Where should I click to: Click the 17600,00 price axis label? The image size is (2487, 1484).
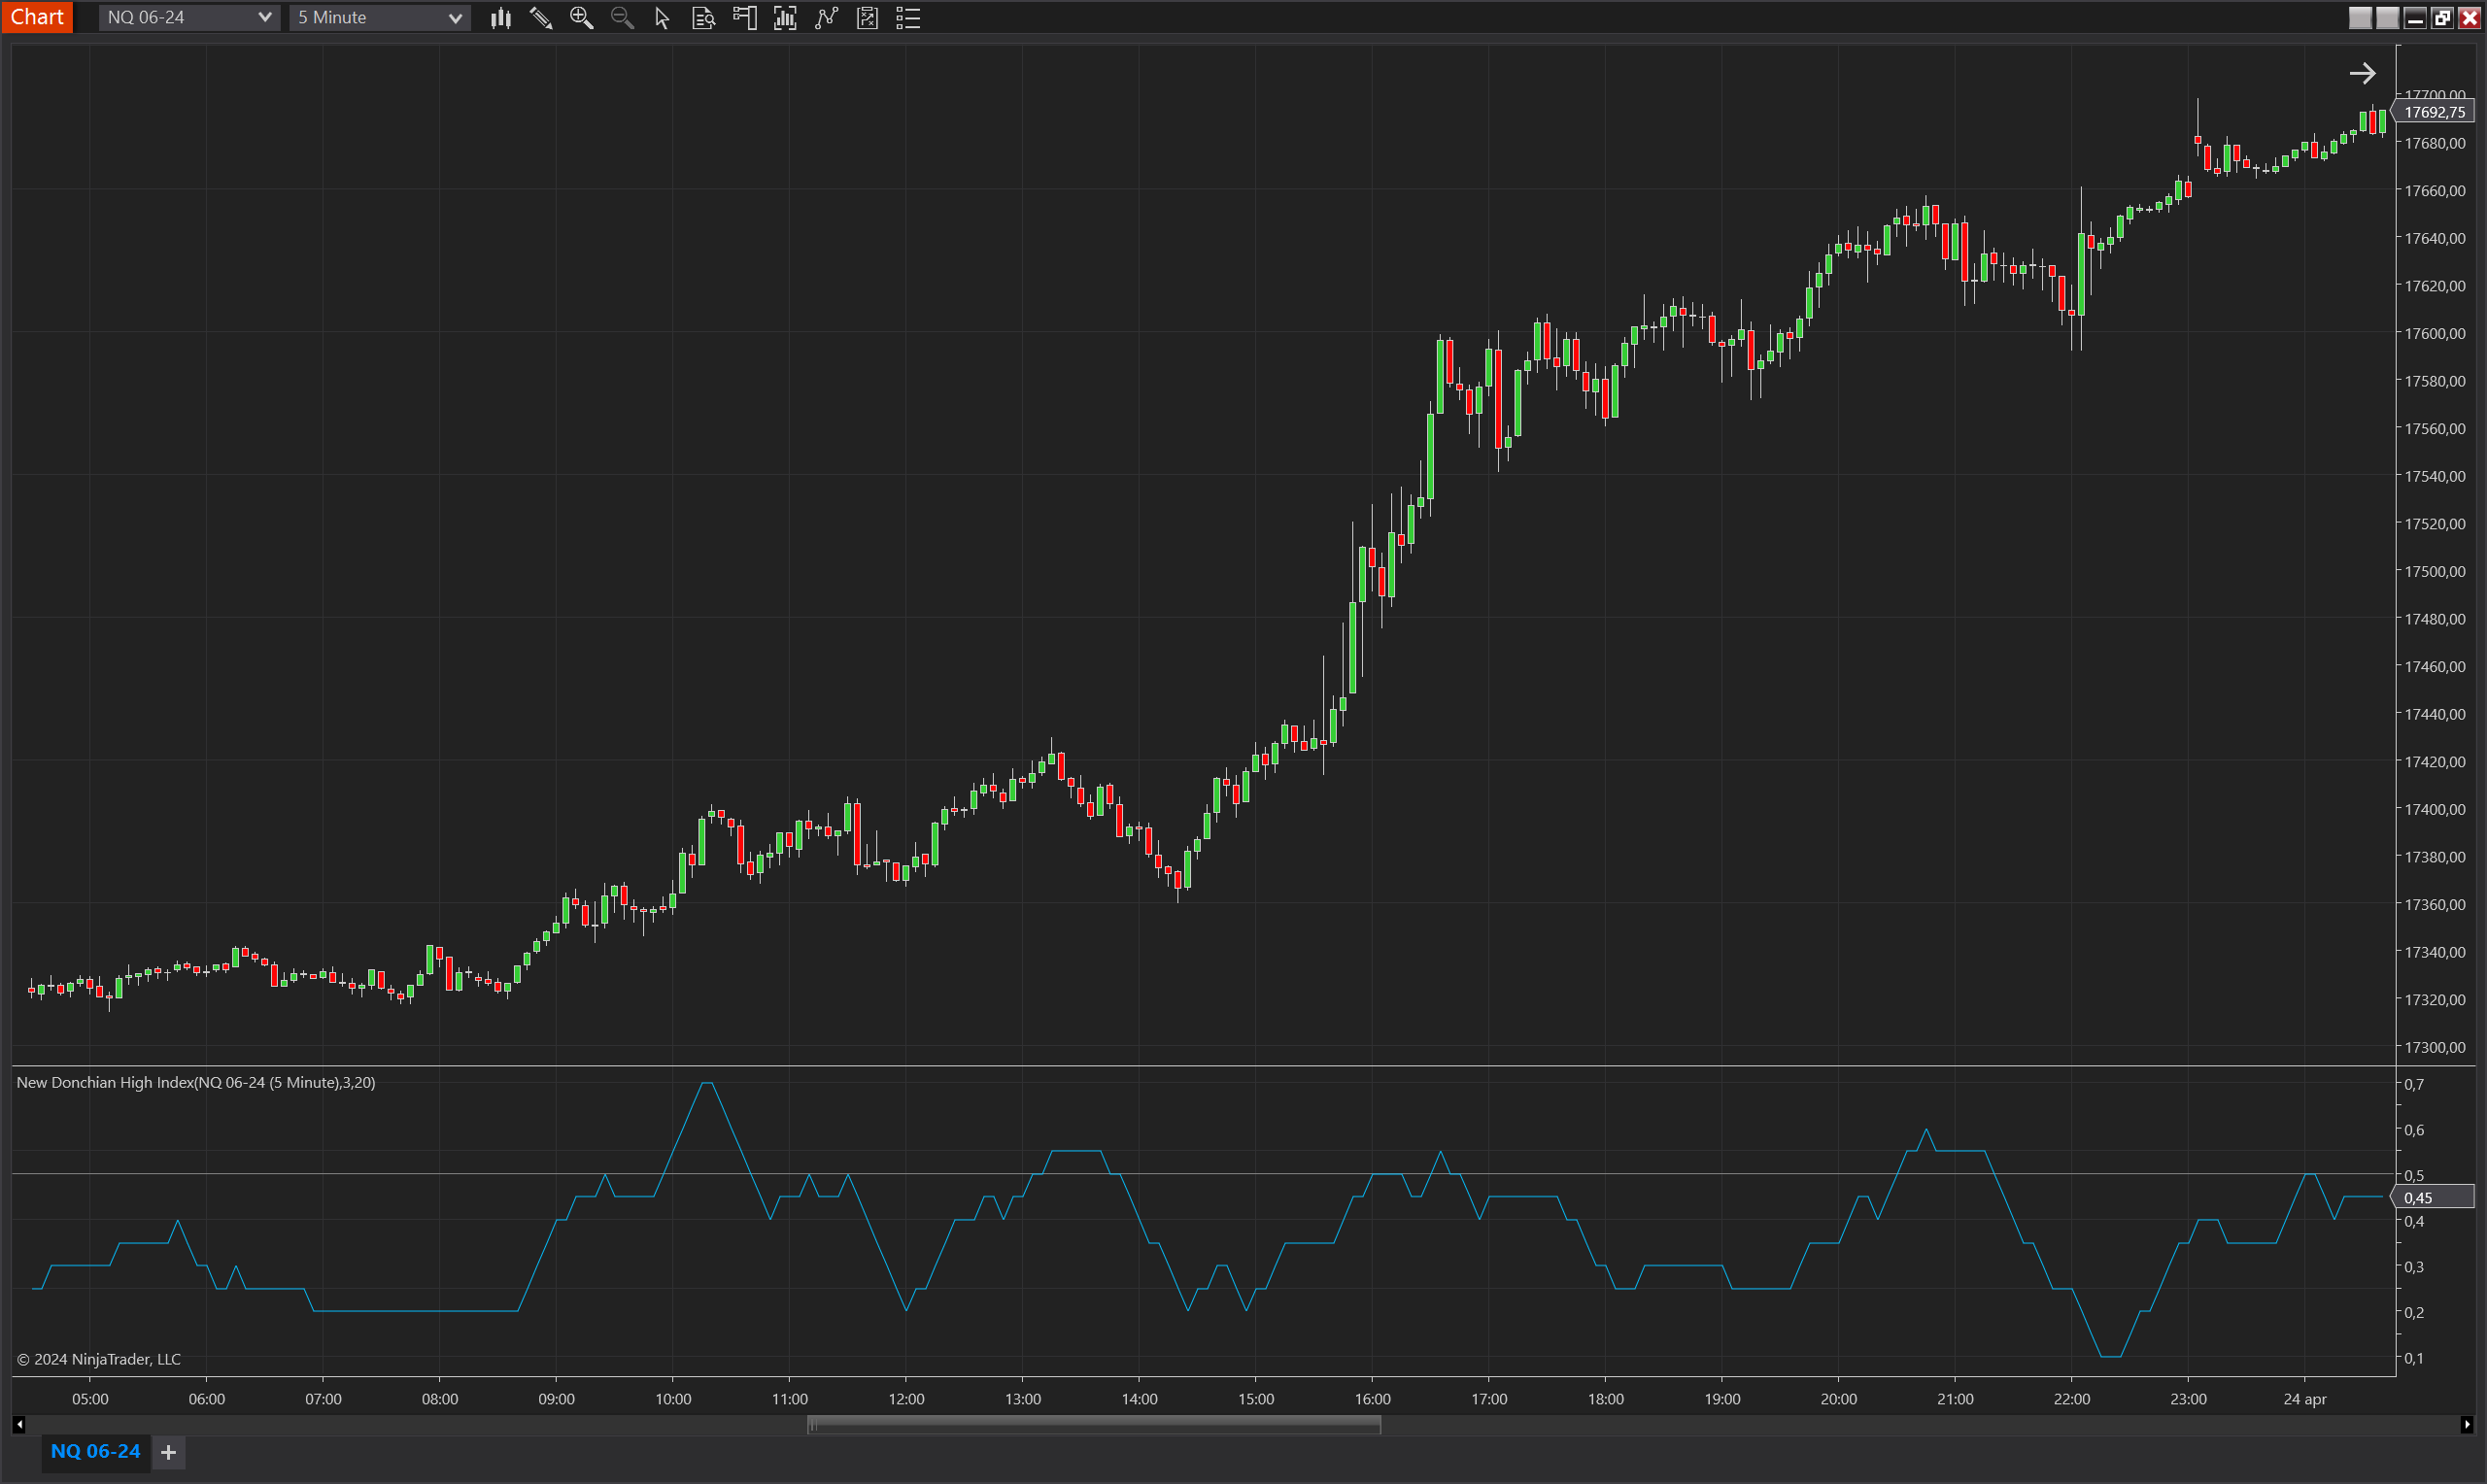click(2434, 333)
